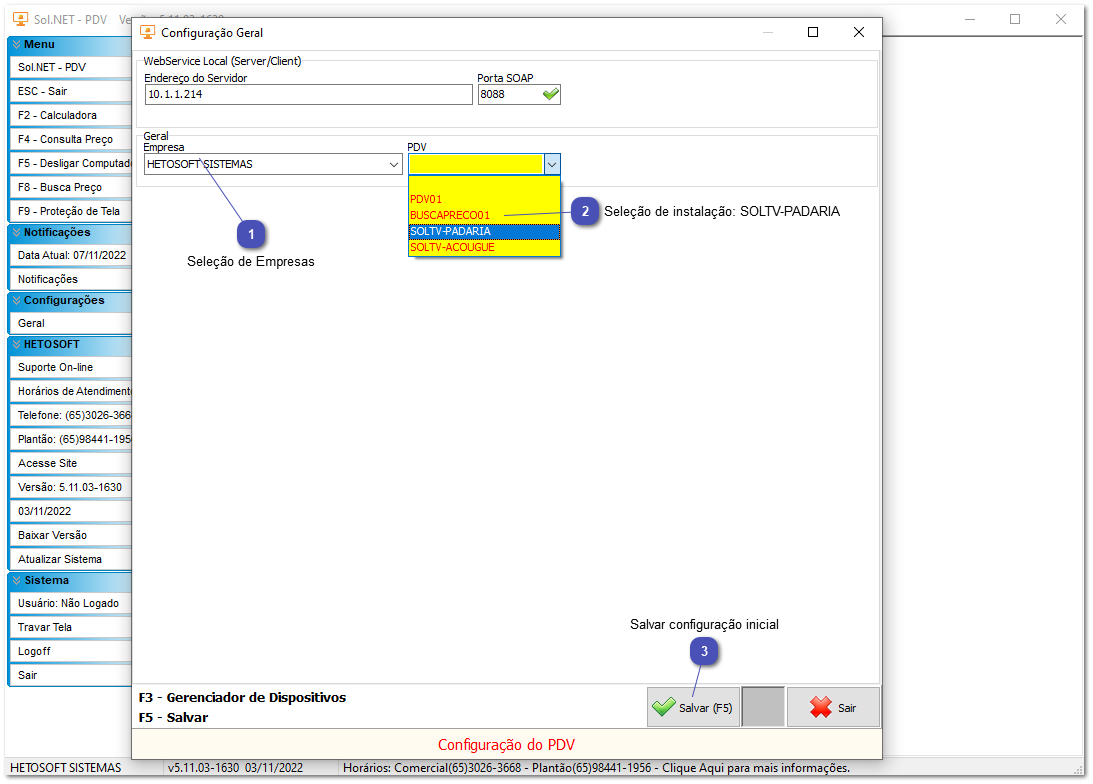Close the PDV dropdown via its arrow
Image resolution: width=1093 pixels, height=784 pixels.
point(552,164)
